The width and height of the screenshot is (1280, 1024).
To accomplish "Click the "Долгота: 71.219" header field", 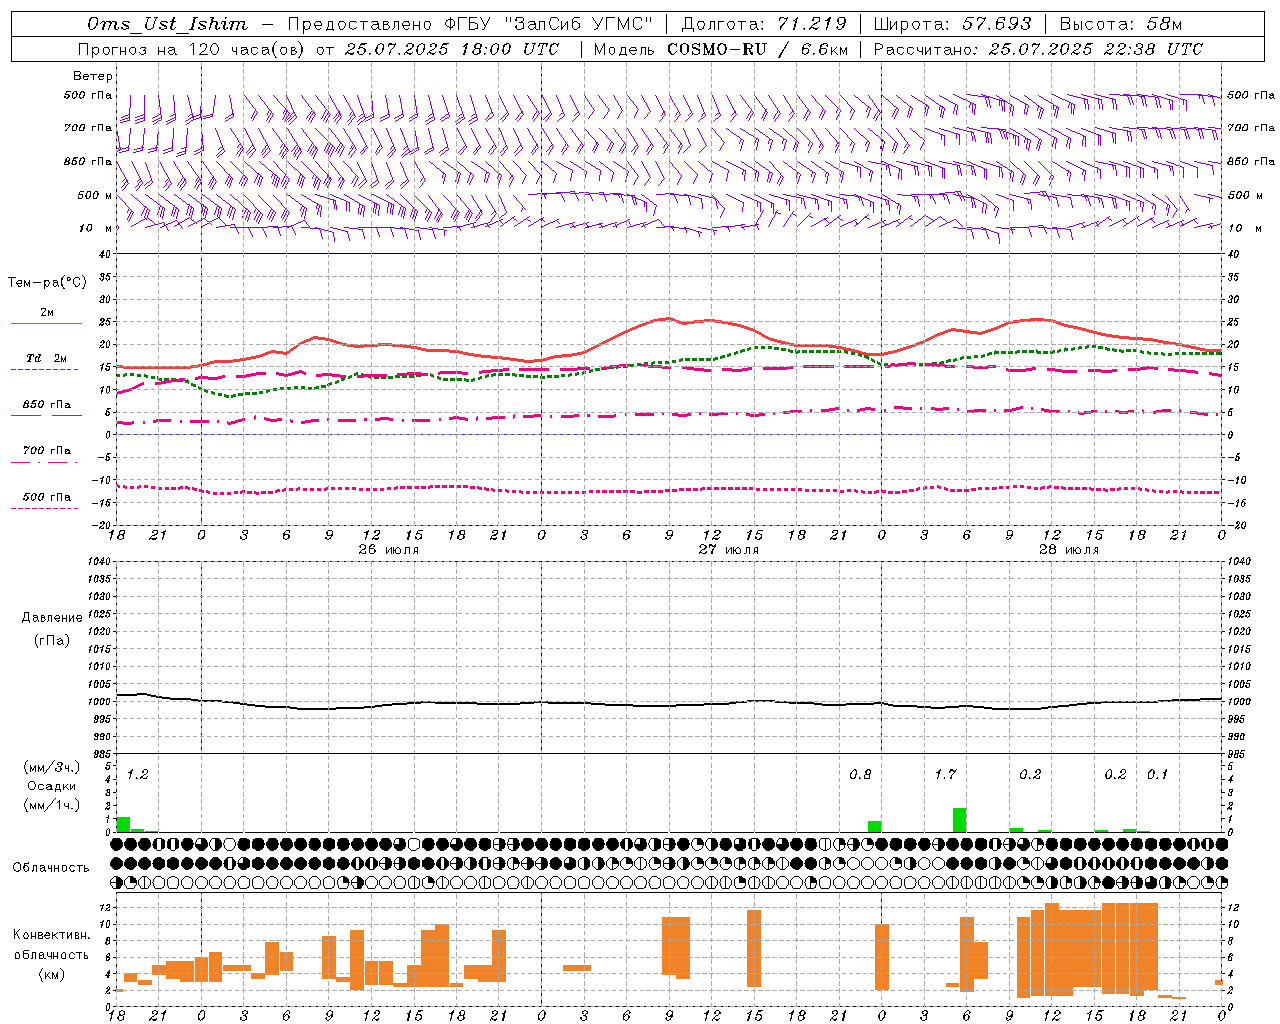I will click(x=764, y=24).
